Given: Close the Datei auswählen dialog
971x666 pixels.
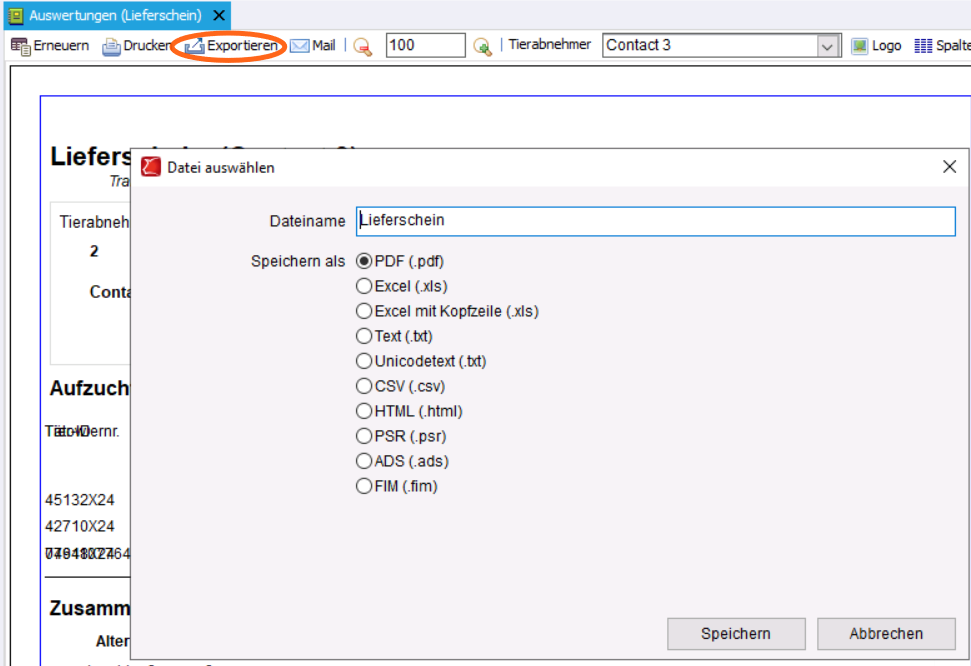Looking at the screenshot, I should (949, 167).
